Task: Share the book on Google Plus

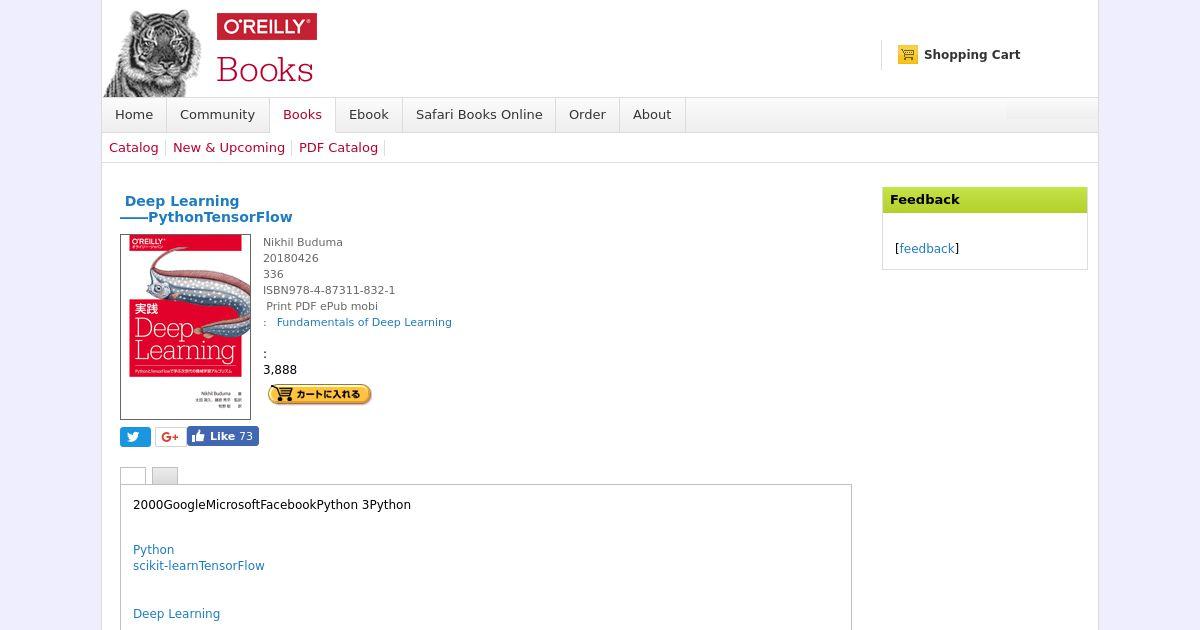Action: click(170, 437)
